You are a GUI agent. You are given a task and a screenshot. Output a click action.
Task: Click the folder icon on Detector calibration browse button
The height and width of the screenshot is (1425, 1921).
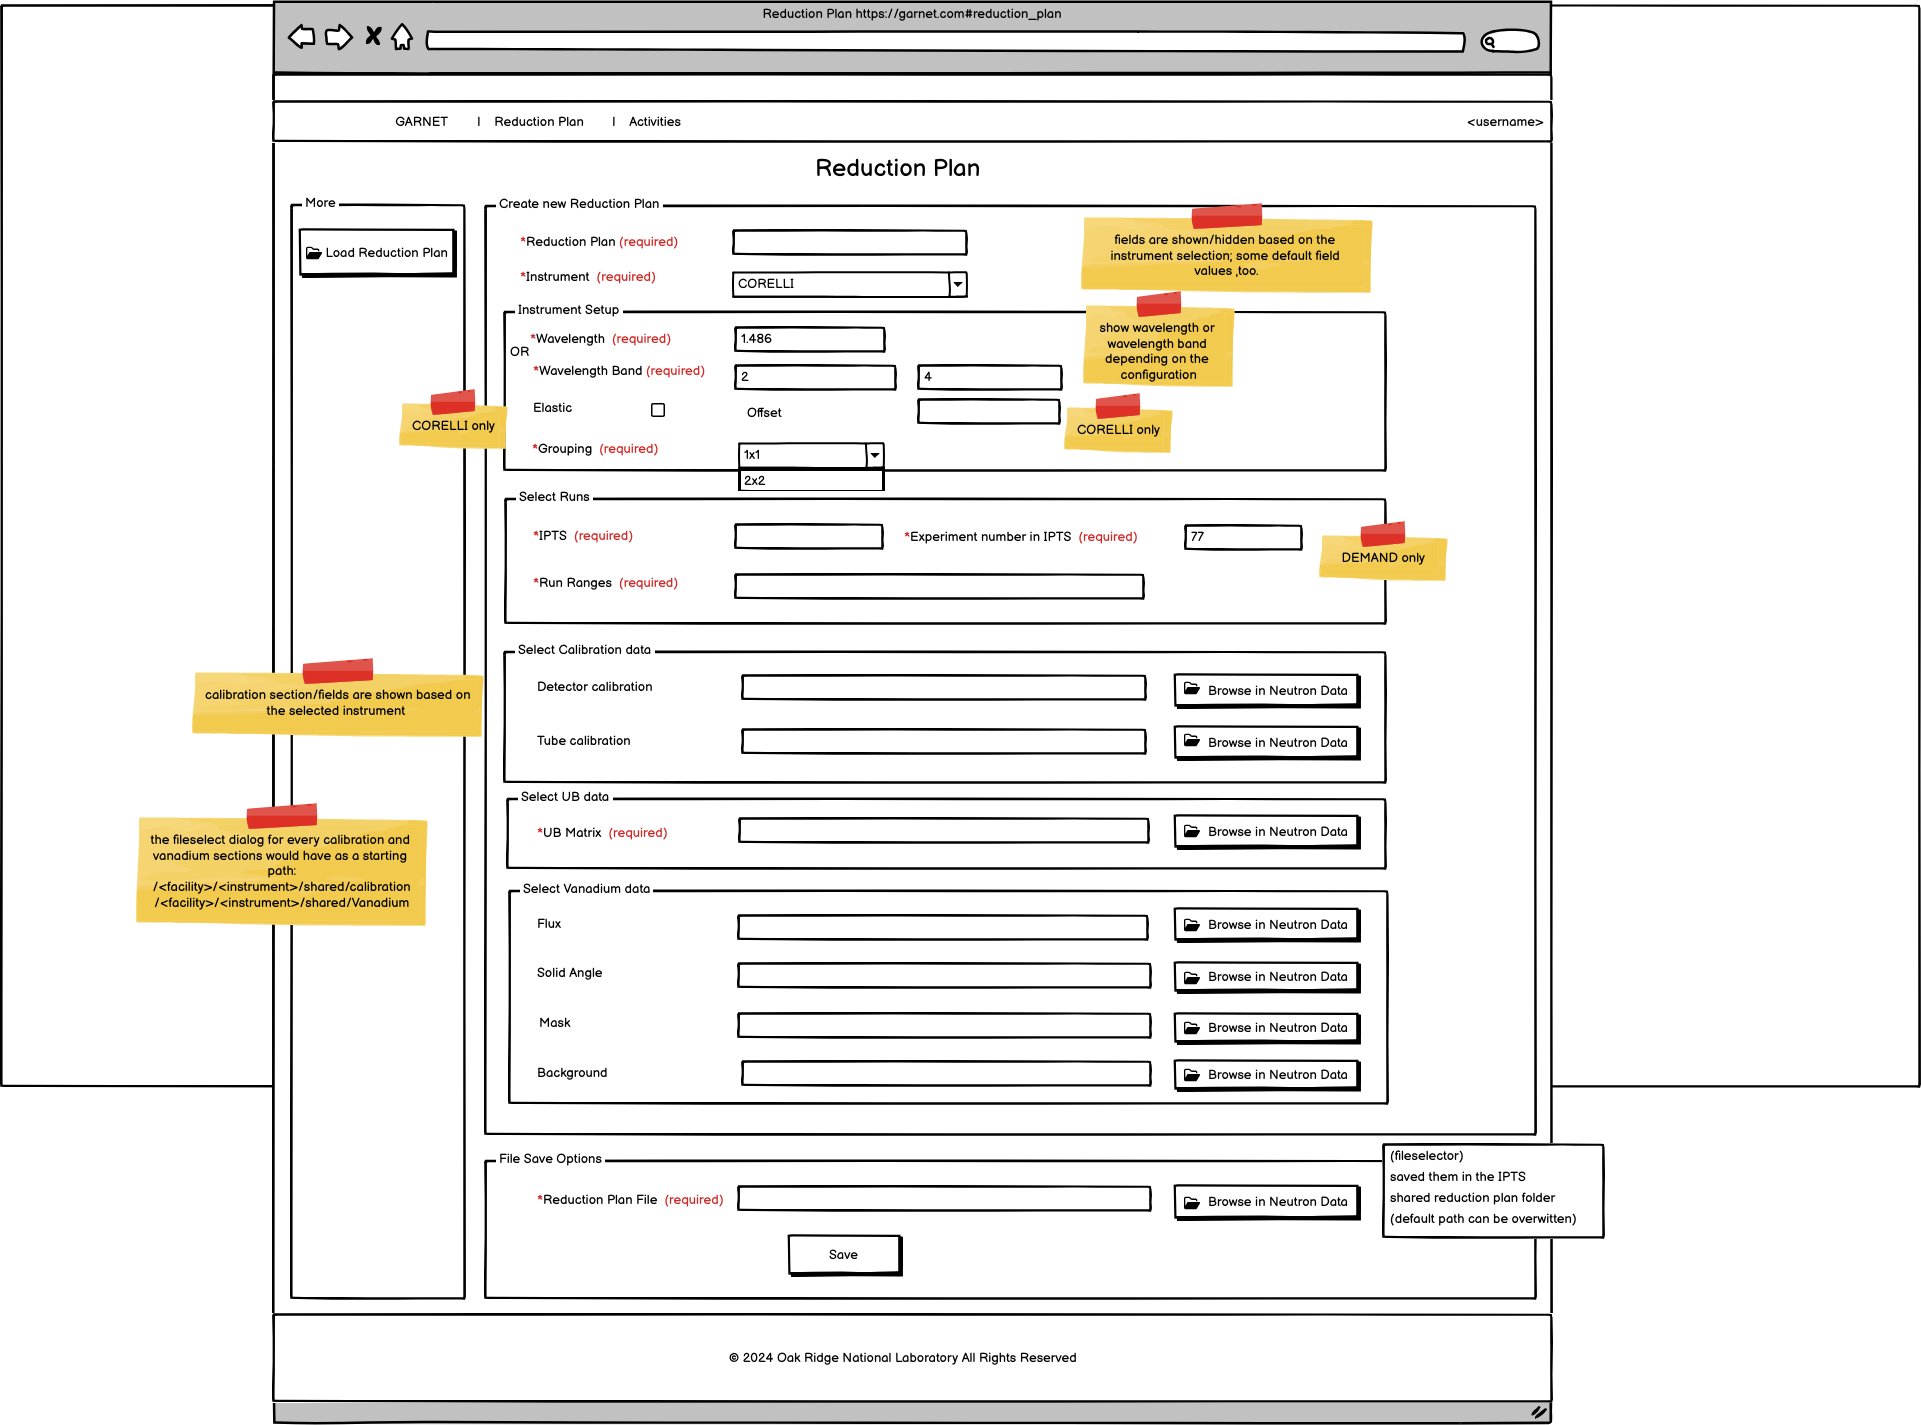pos(1192,689)
